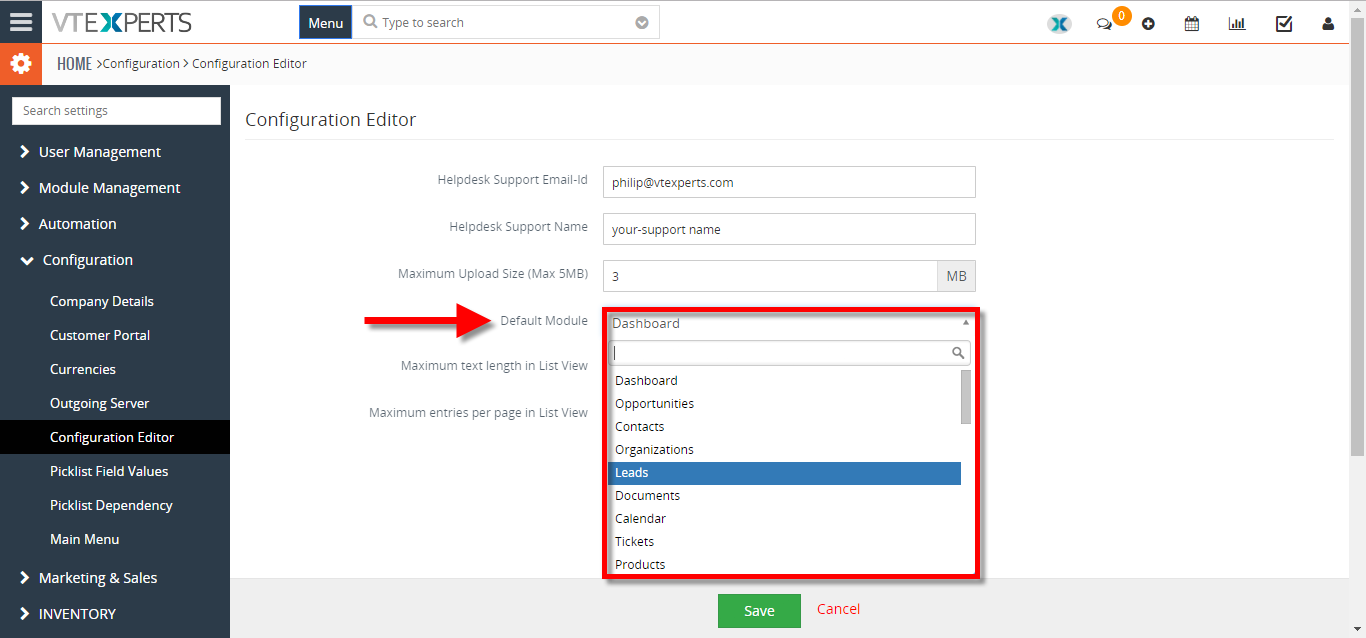The height and width of the screenshot is (638, 1366).
Task: Select Configuration Editor in the sidebar
Action: pos(115,437)
